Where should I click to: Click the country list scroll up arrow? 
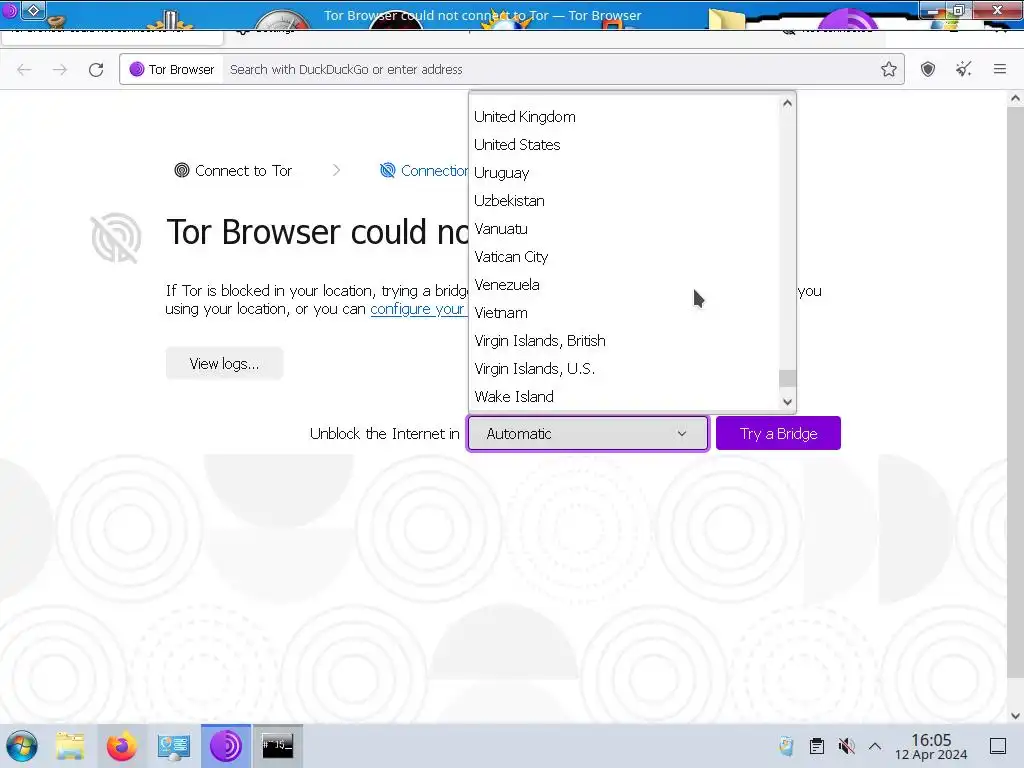coord(787,103)
